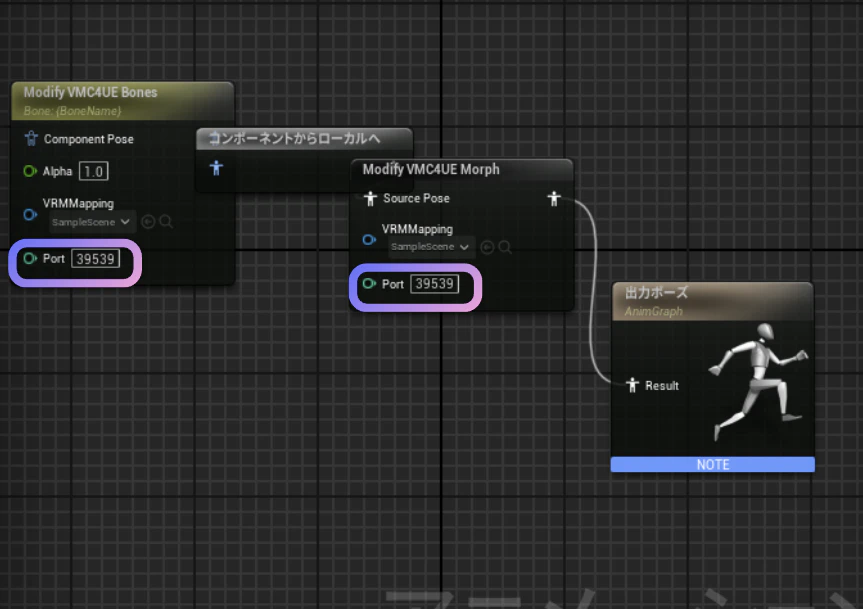The height and width of the screenshot is (609, 863).
Task: Click the Source Pose label
Action: (x=416, y=198)
